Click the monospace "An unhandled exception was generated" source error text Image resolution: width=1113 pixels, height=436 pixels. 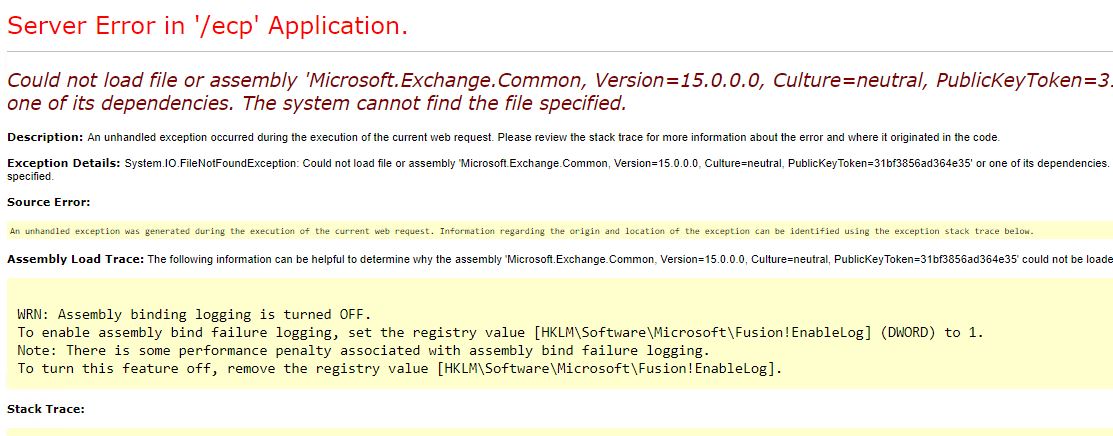coord(522,231)
